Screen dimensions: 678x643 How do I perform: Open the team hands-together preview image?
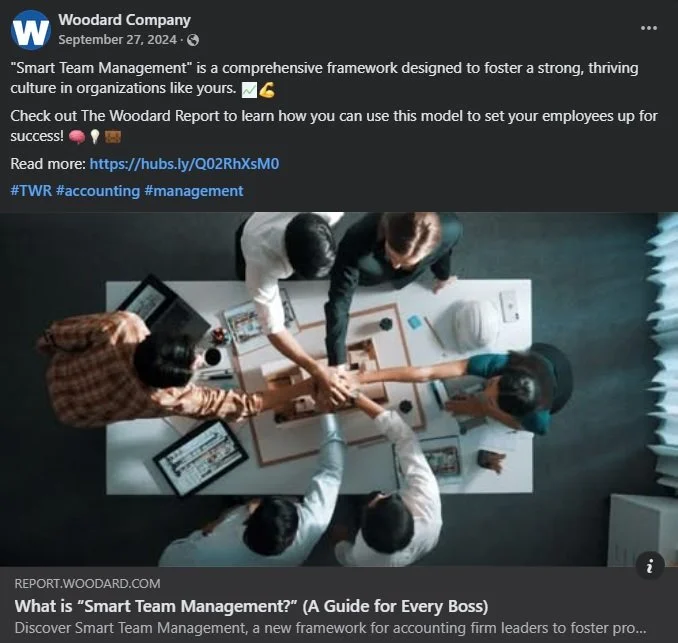339,389
